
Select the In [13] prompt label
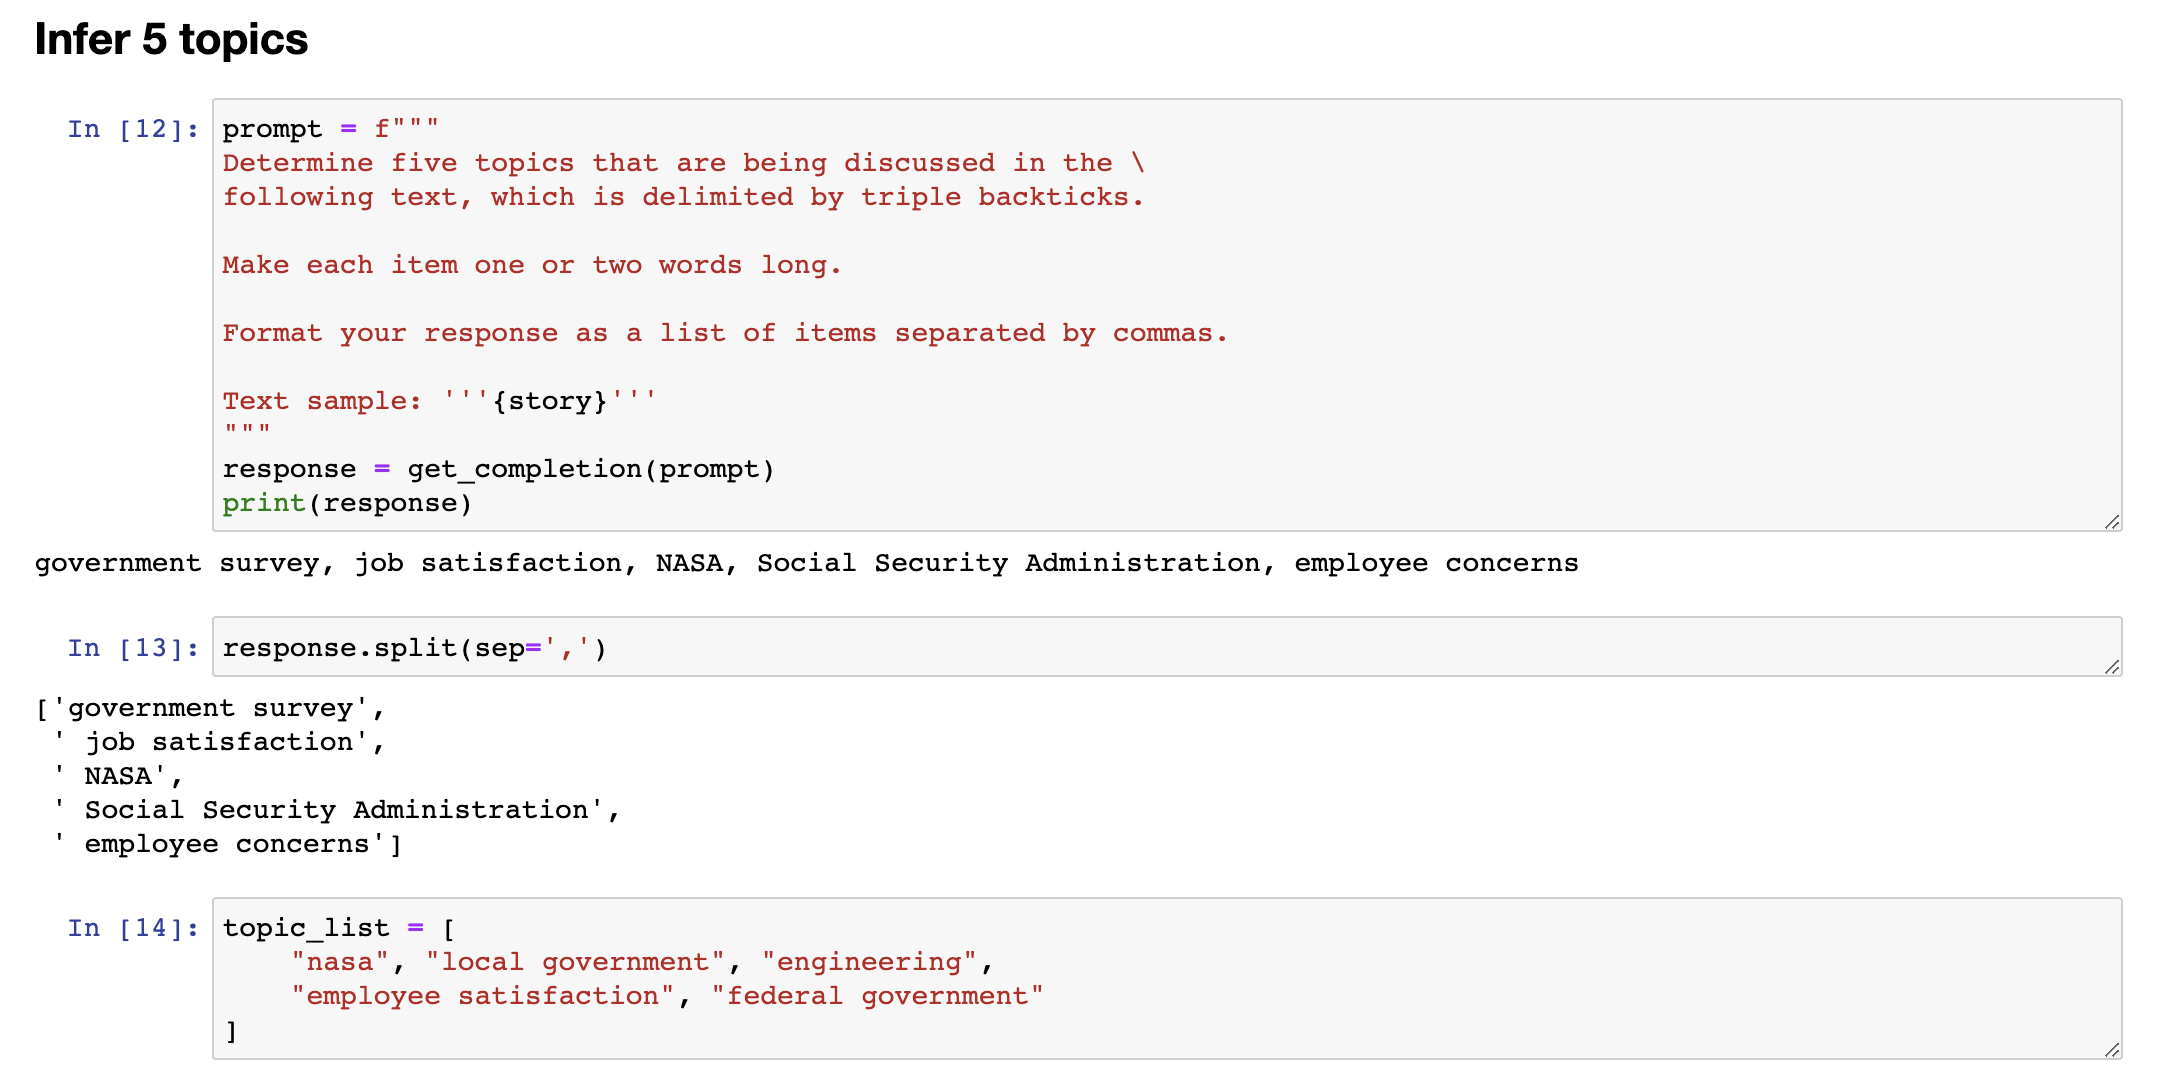pyautogui.click(x=133, y=648)
